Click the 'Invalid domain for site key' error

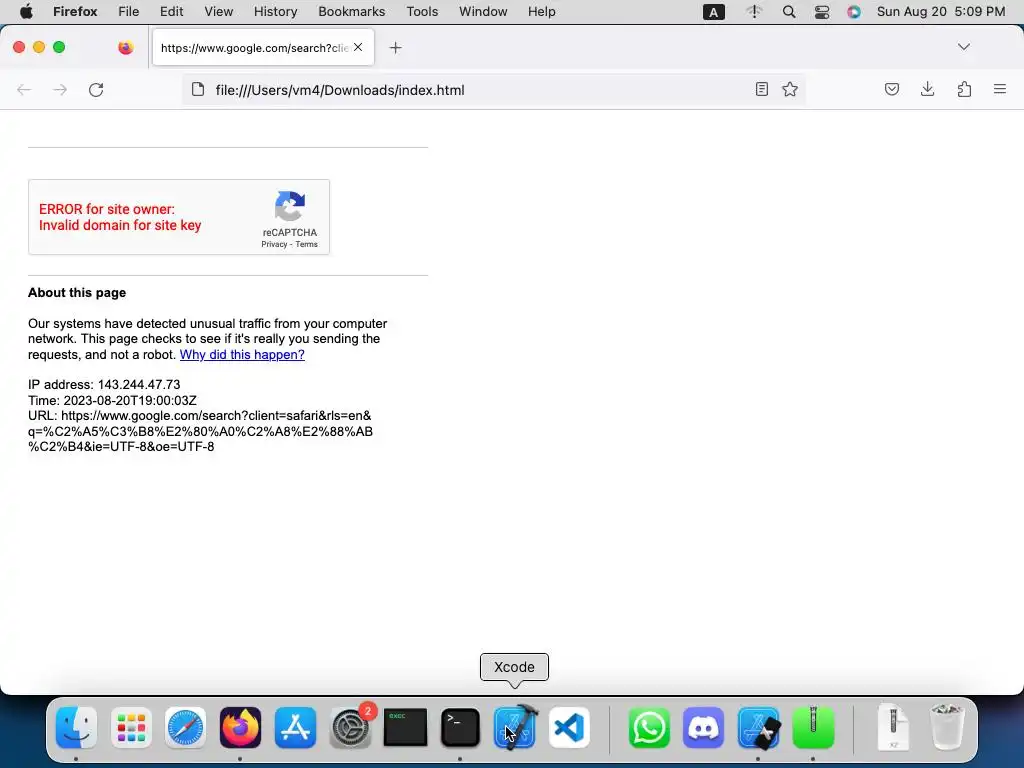click(x=120, y=225)
